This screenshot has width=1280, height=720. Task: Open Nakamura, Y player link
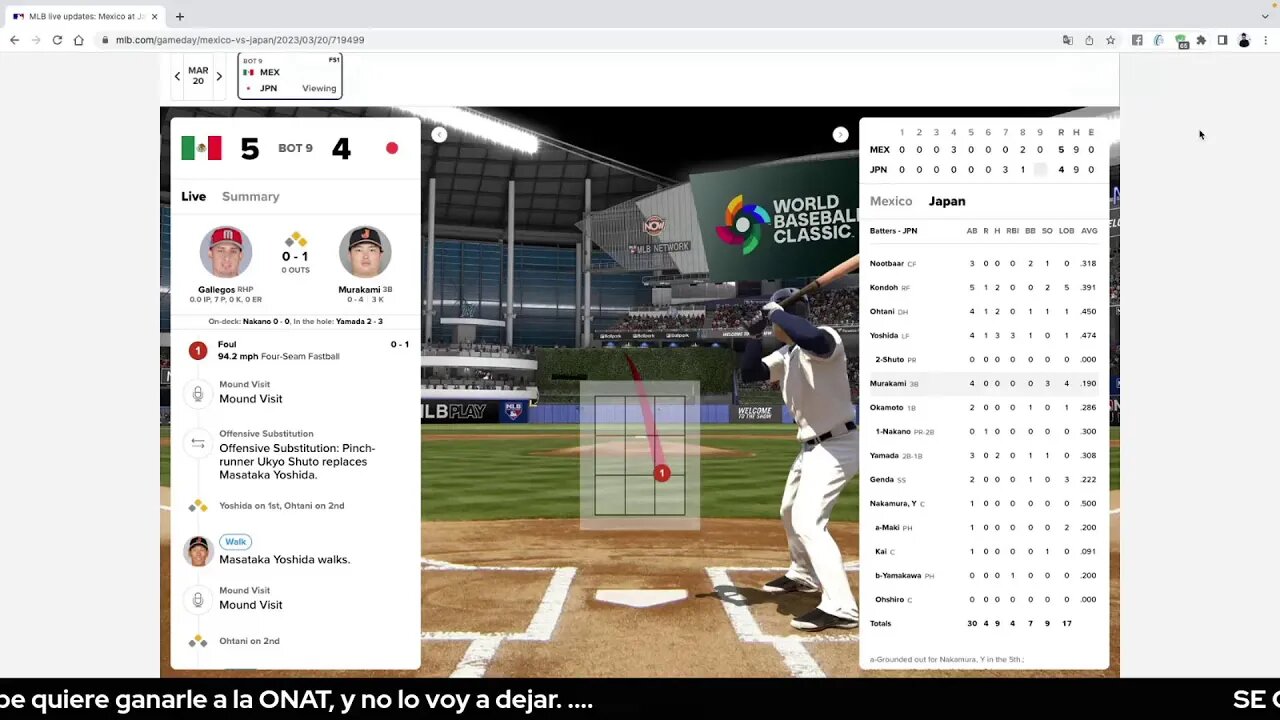(x=893, y=503)
